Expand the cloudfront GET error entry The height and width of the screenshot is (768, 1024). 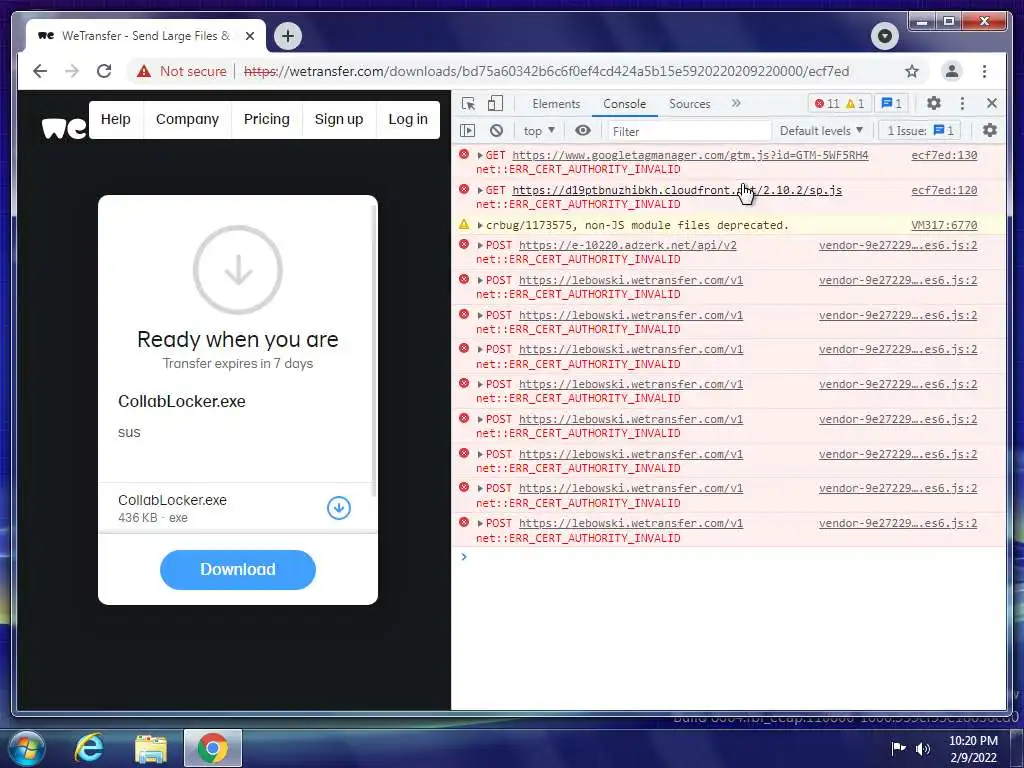pyautogui.click(x=480, y=190)
